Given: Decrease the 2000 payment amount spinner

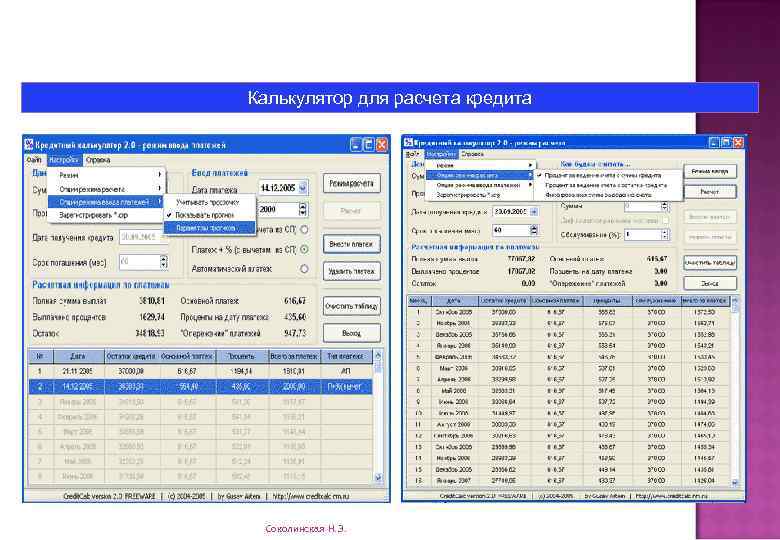Looking at the screenshot, I should [x=302, y=213].
